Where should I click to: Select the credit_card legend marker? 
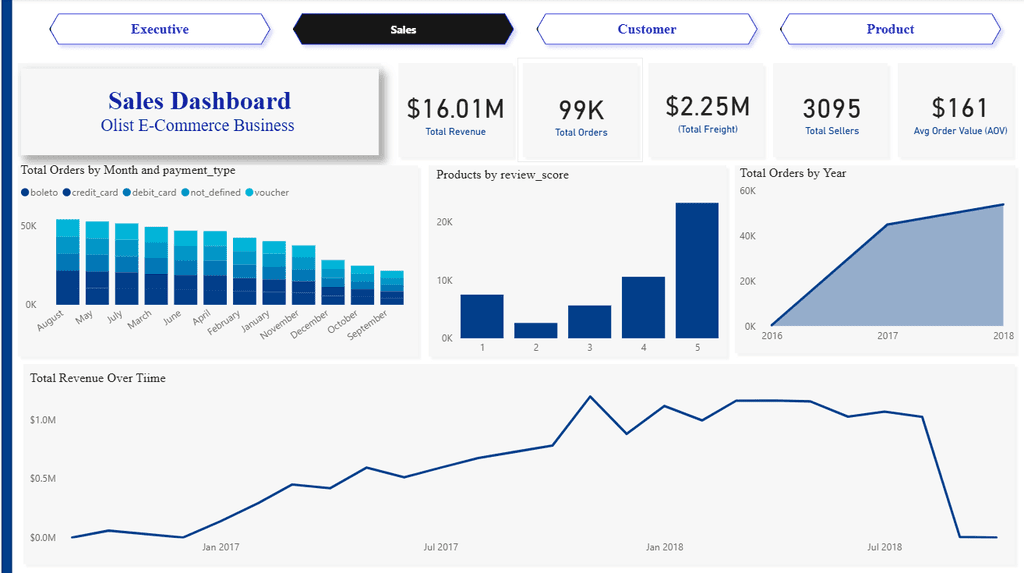point(67,193)
